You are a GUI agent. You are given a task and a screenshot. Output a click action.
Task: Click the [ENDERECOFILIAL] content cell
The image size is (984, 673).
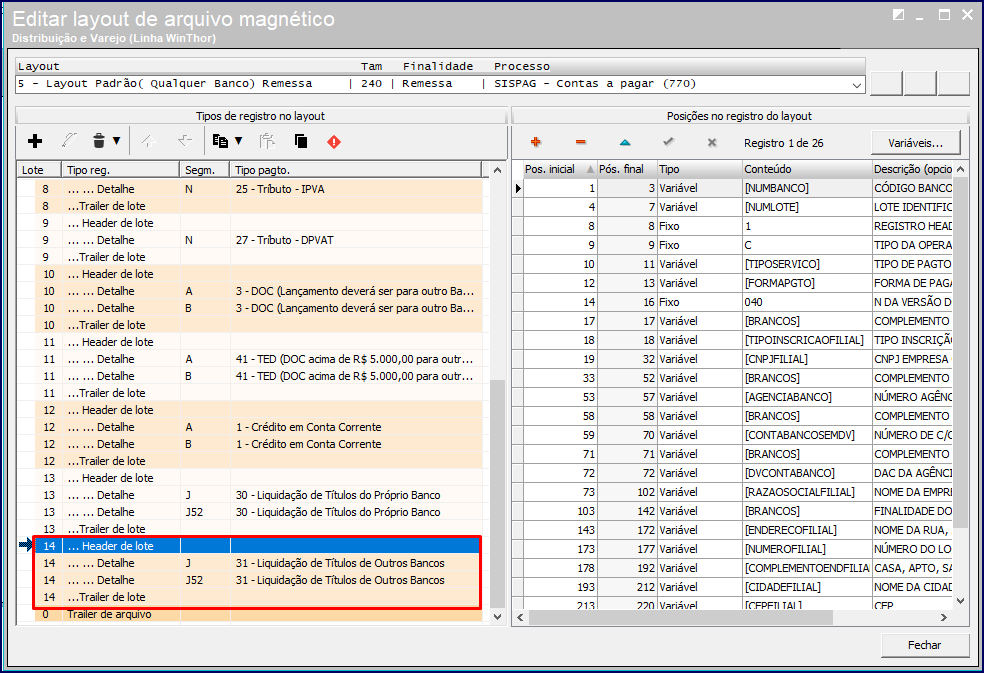(806, 530)
